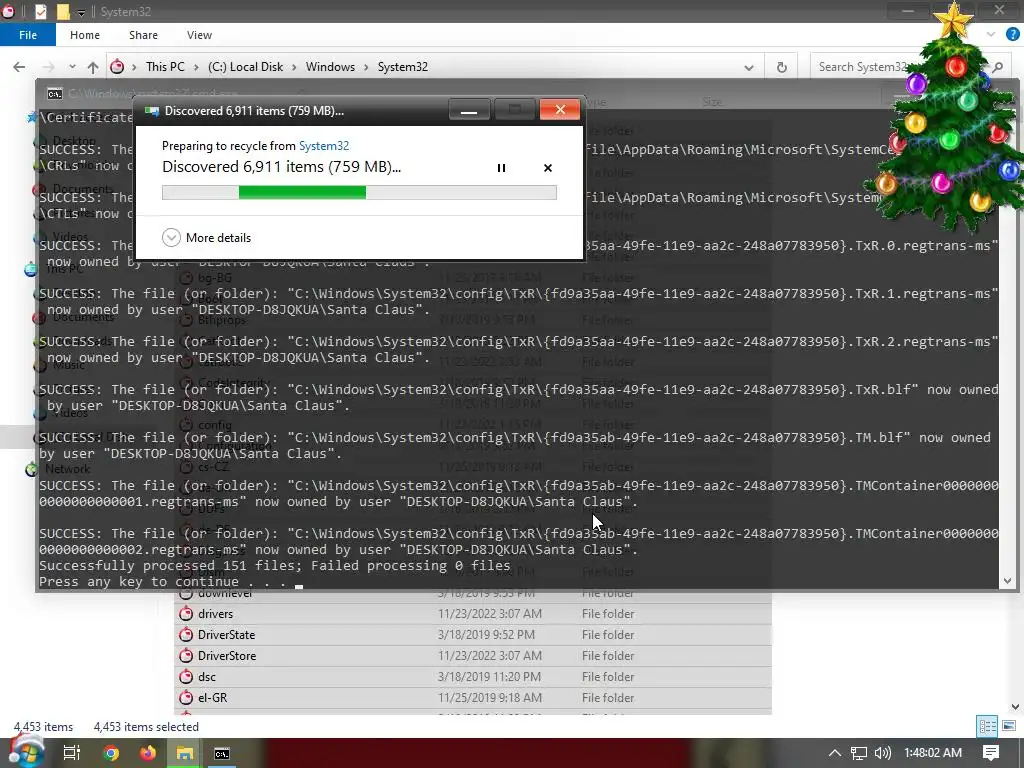Open the volume tray icon
The width and height of the screenshot is (1024, 768).
(x=882, y=753)
